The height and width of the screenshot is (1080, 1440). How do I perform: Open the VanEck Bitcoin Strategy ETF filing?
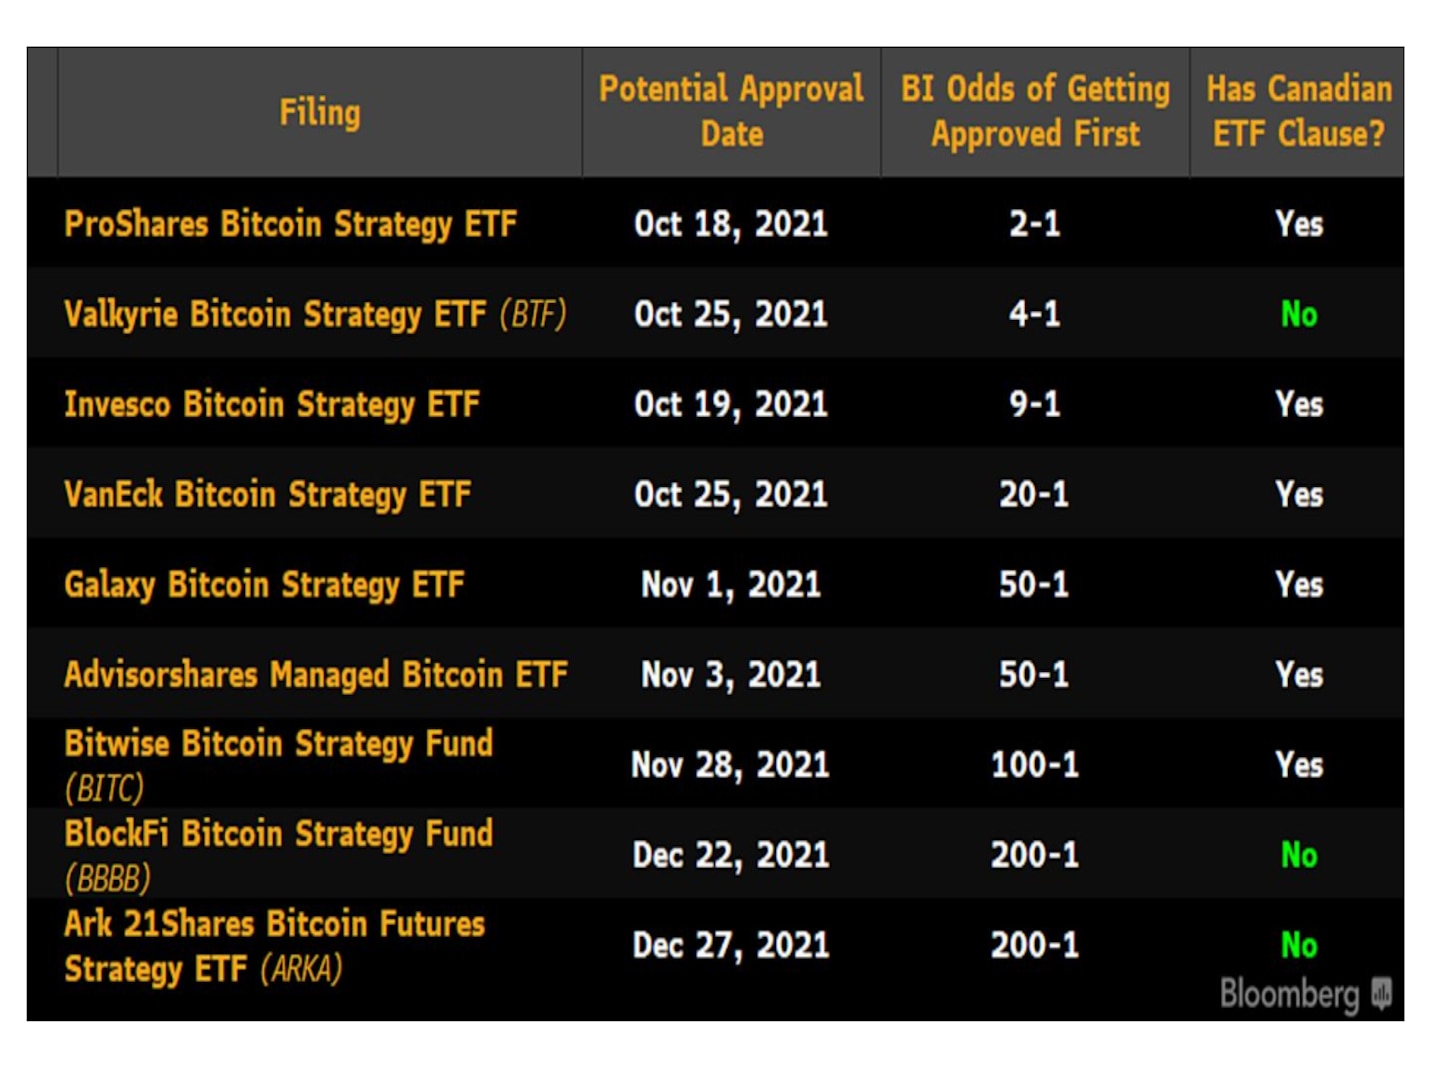(x=267, y=494)
